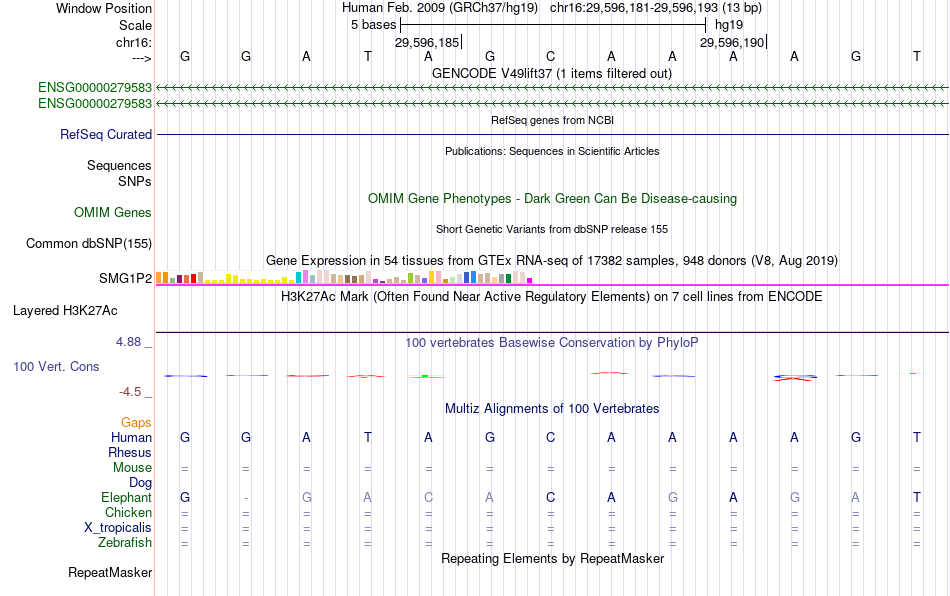Open Publications: Sequences in Scientific Articles title
The width and height of the screenshot is (950, 596).
coord(552,151)
